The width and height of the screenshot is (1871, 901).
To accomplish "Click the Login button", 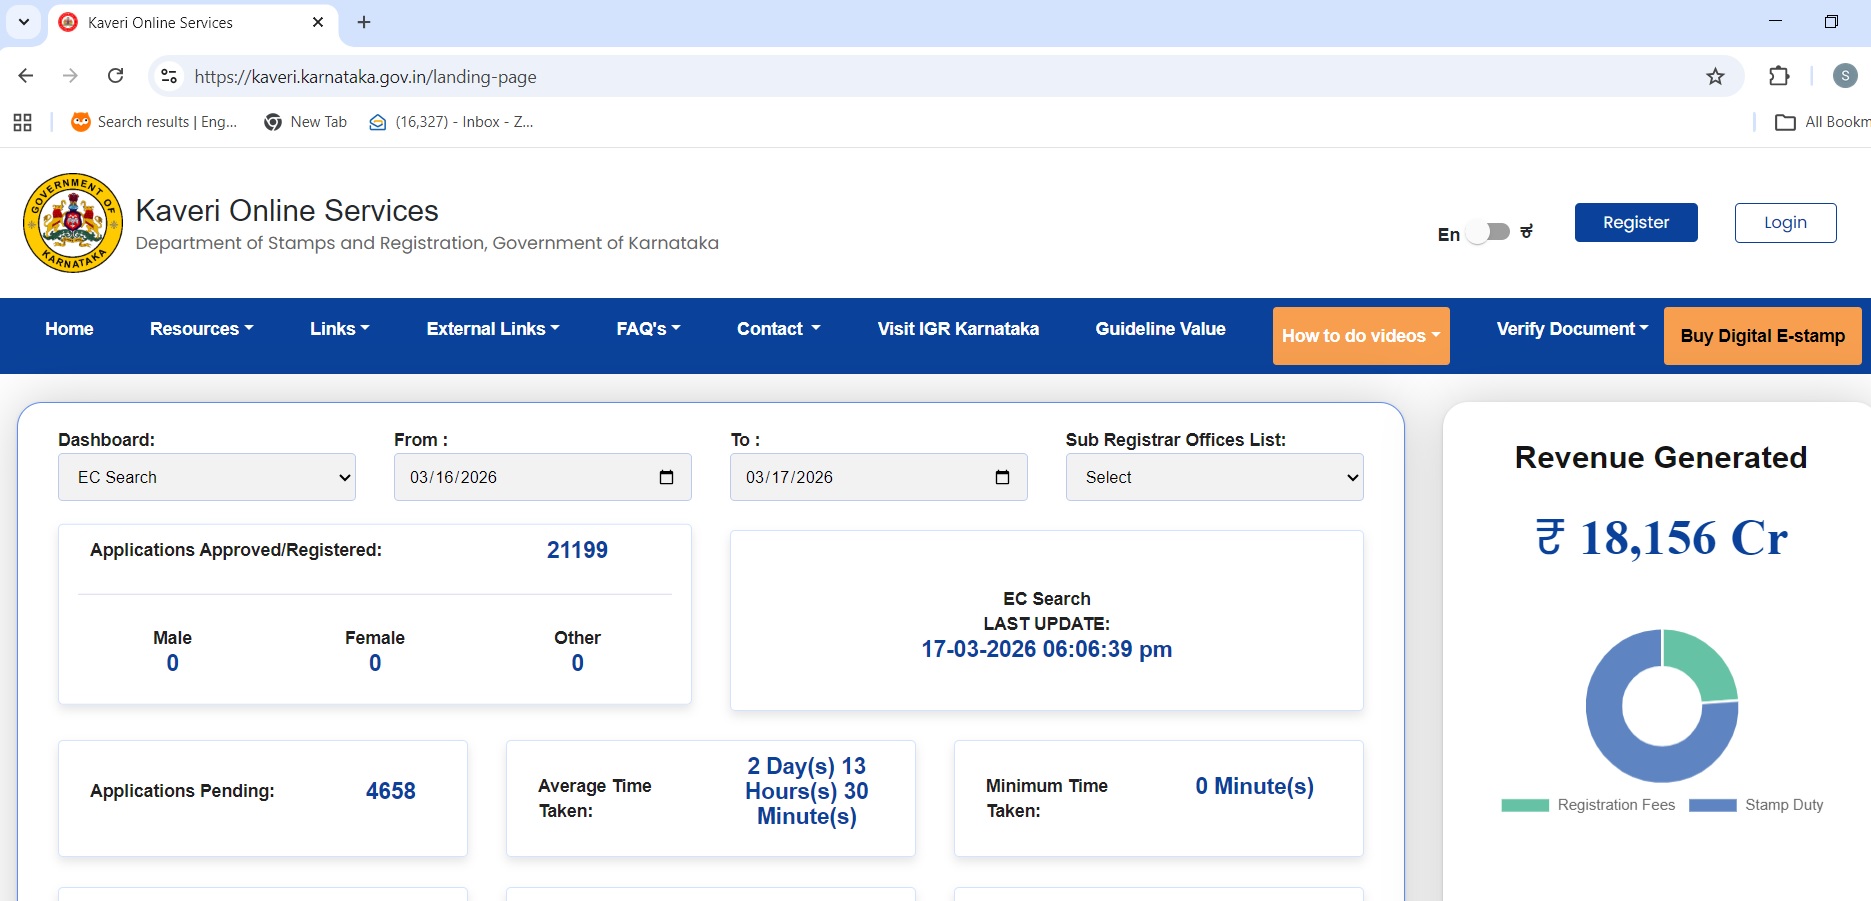I will point(1785,222).
